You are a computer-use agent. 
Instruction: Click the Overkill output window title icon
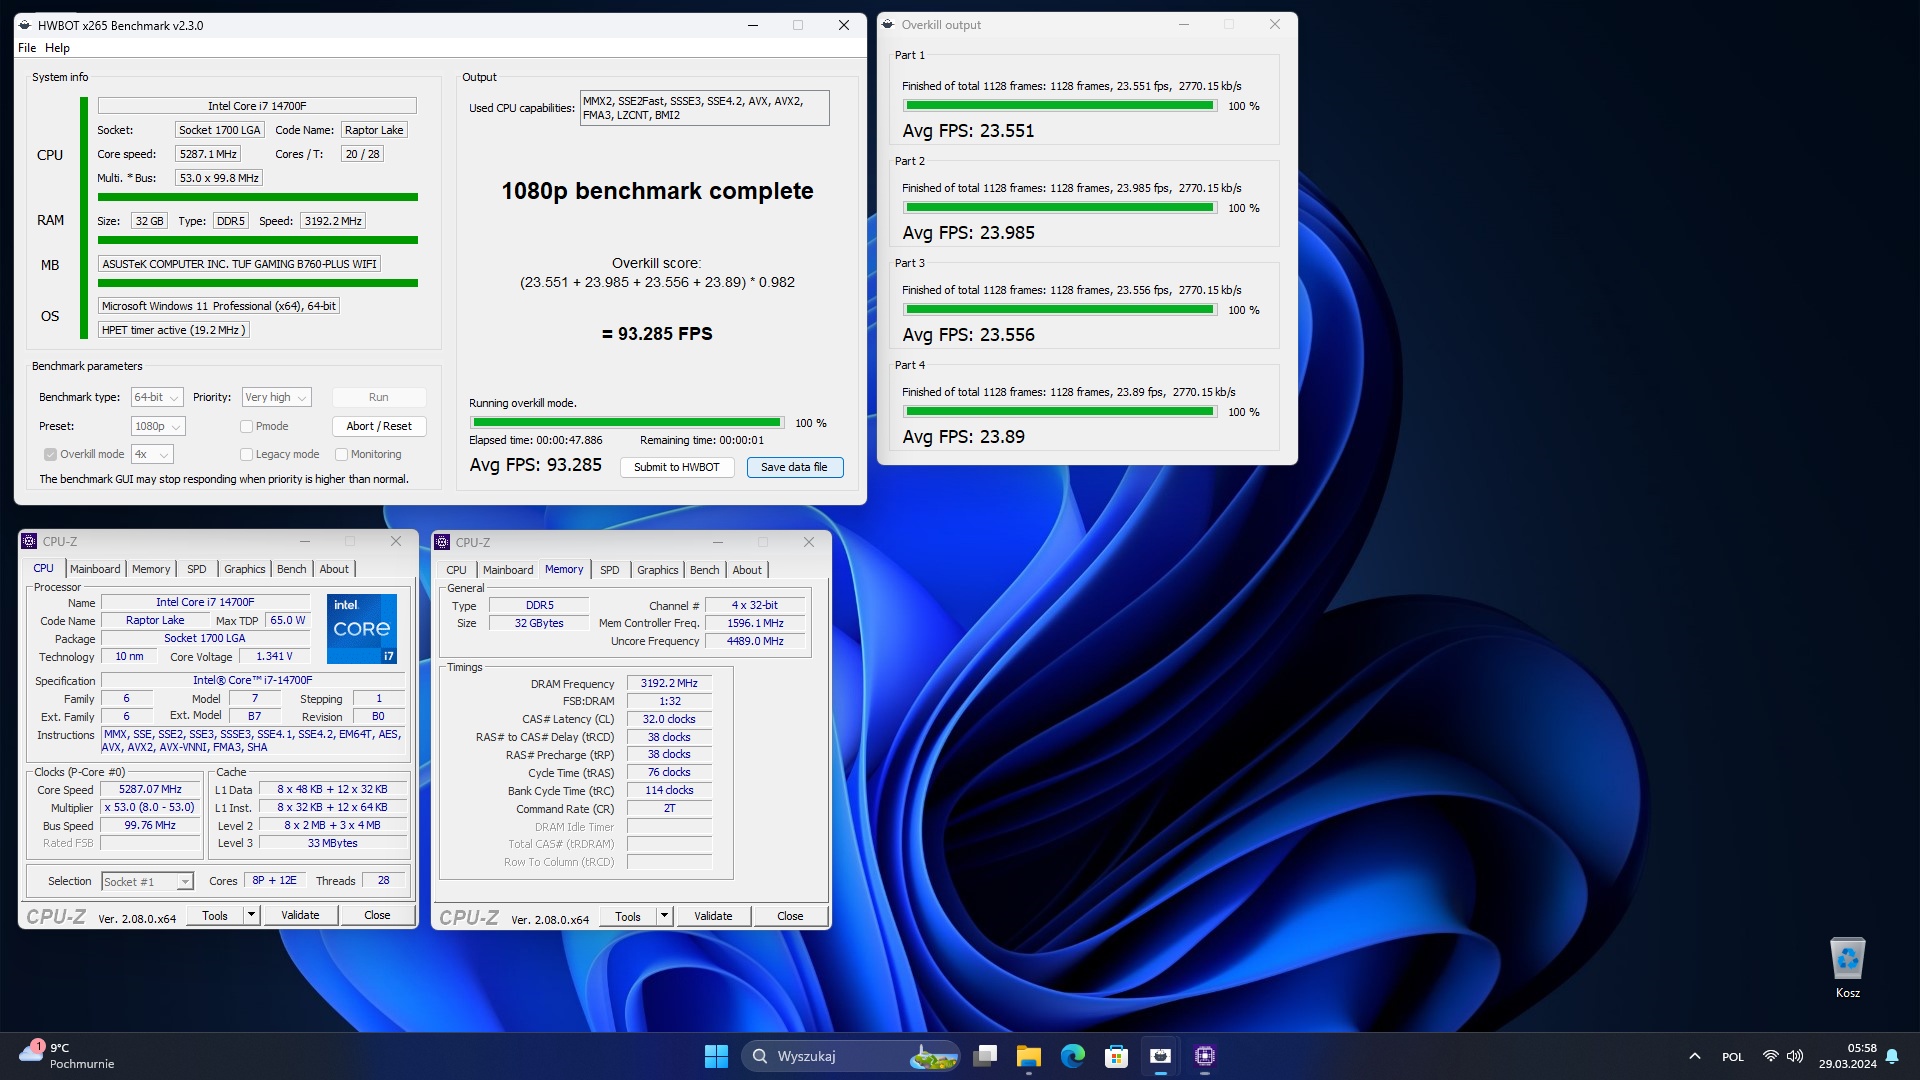(x=887, y=25)
